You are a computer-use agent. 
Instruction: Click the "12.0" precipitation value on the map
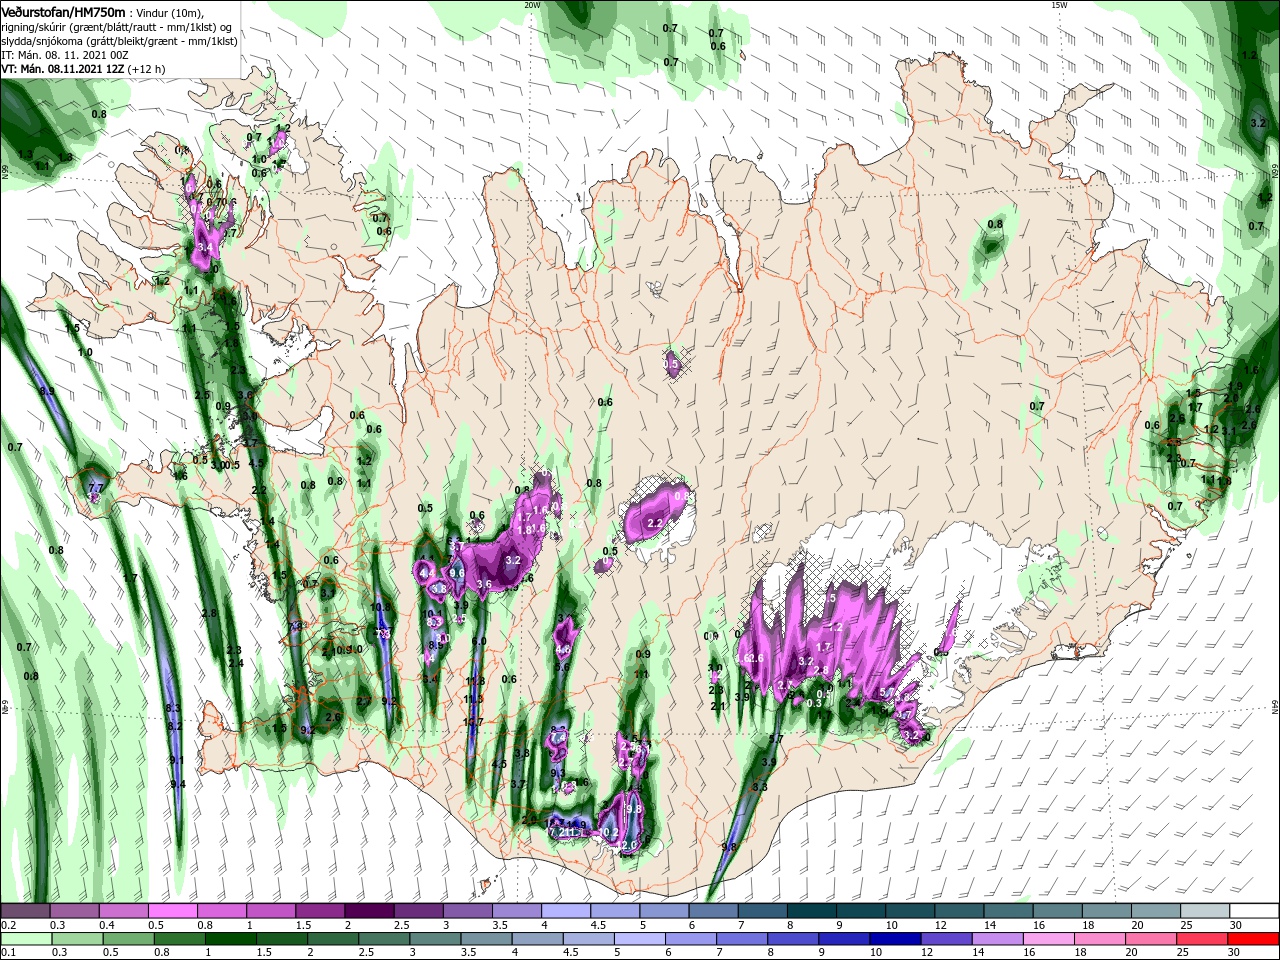click(x=627, y=846)
